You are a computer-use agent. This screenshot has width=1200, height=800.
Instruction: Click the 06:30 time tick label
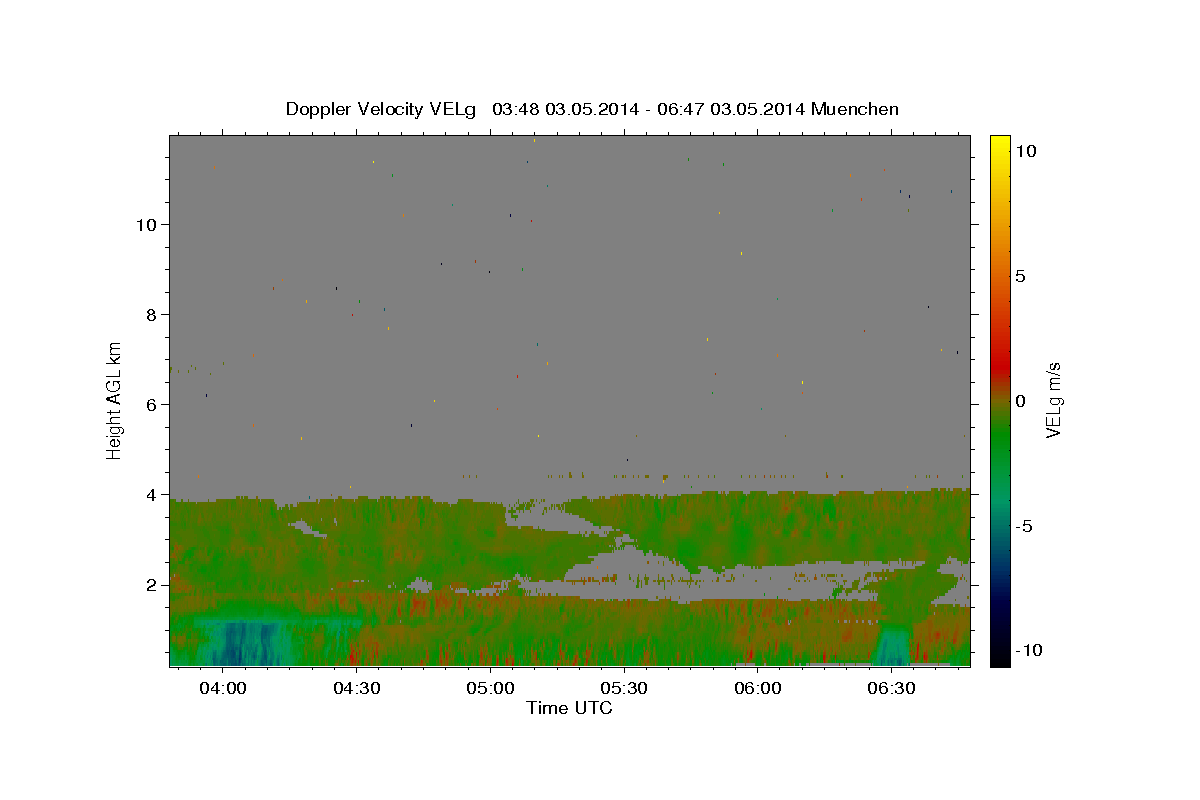pos(892,689)
